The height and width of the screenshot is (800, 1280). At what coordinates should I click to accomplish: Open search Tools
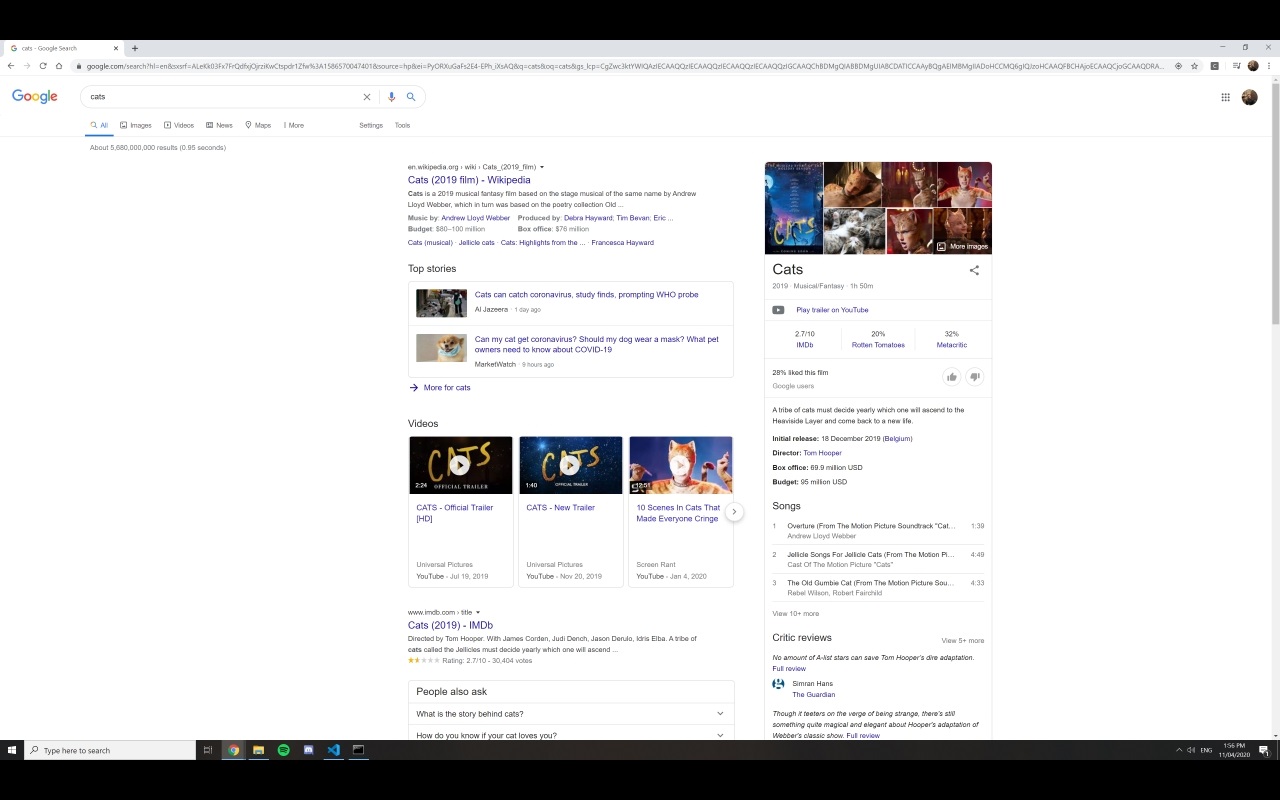tap(402, 125)
